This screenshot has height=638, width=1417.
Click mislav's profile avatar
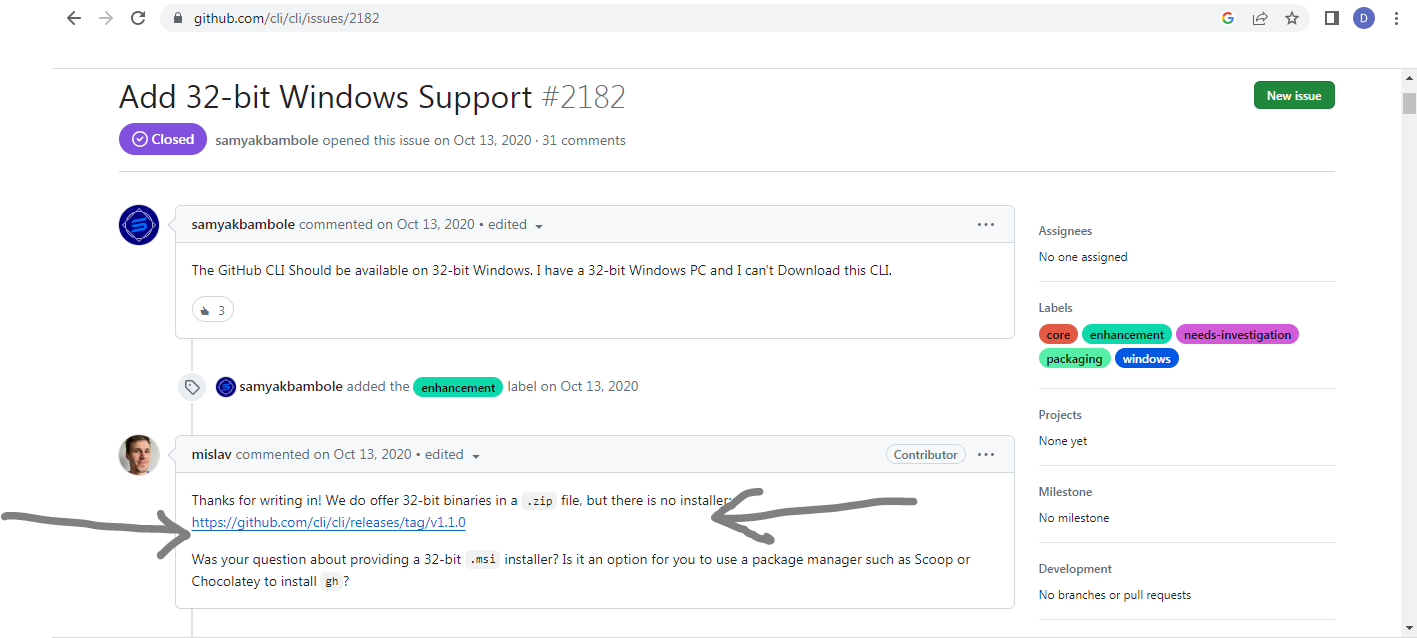pyautogui.click(x=138, y=455)
